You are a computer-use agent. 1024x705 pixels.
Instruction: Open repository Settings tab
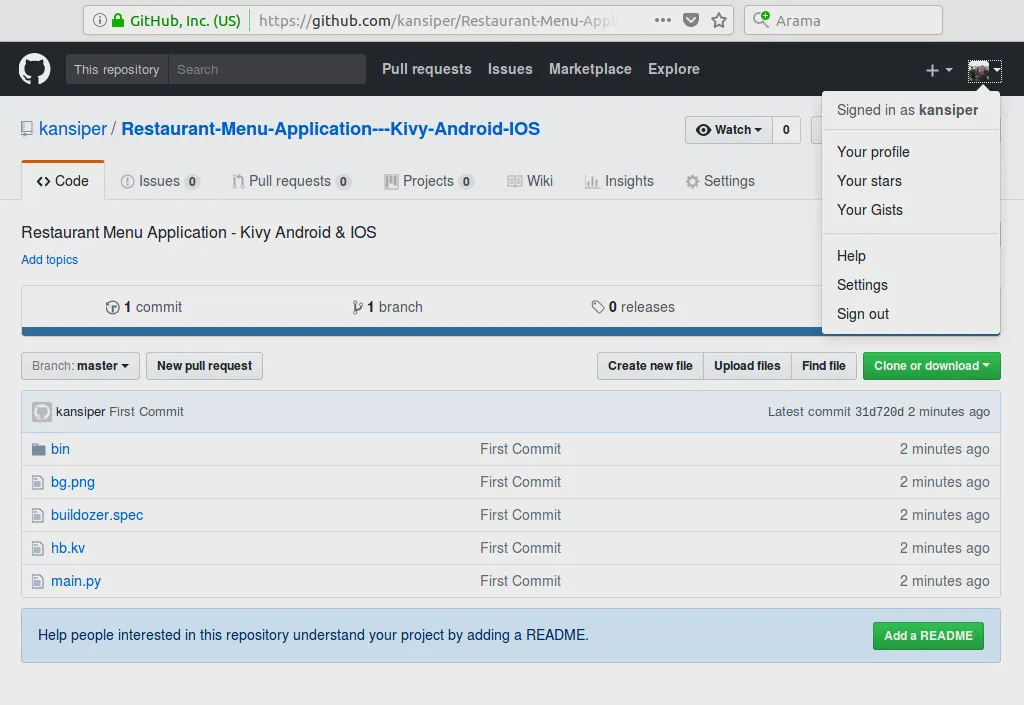[x=720, y=181]
